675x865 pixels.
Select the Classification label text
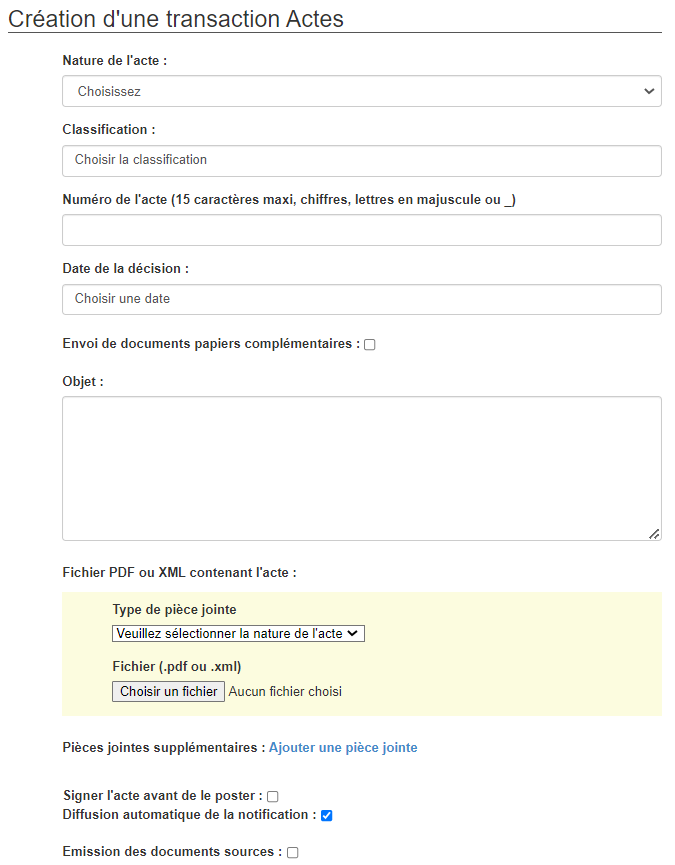click(108, 130)
